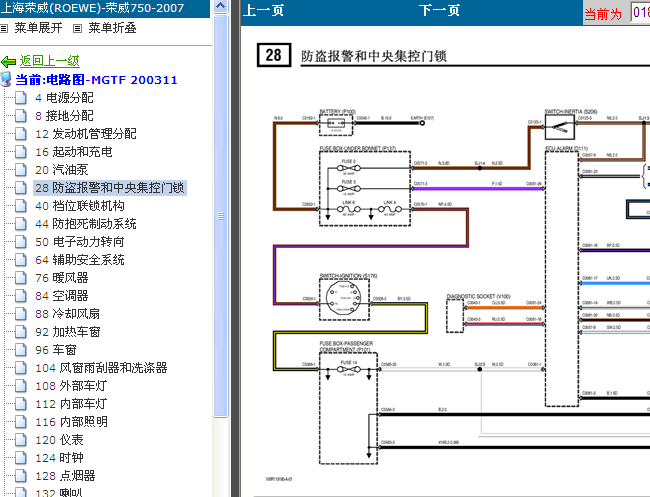Click document icon beside 28 防盗报警
The image size is (650, 497).
(x=21, y=188)
